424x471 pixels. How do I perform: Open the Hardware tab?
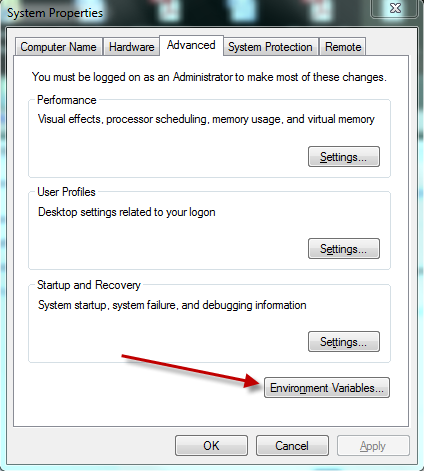132,47
